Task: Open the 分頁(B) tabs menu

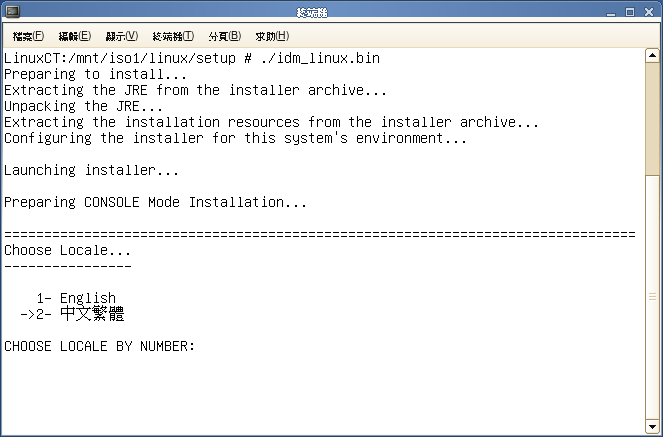Action: pos(223,36)
